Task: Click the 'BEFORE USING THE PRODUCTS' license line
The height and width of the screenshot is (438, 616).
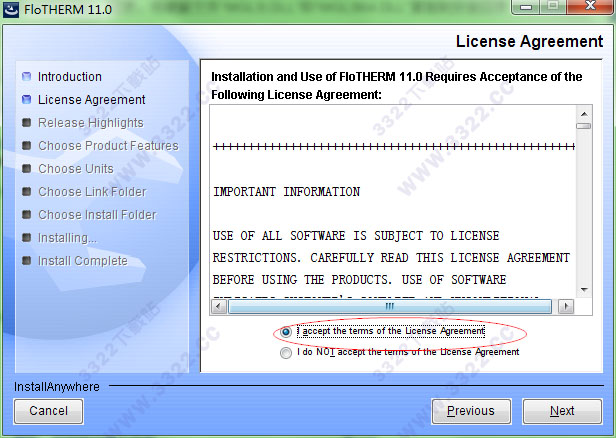Action: point(359,280)
